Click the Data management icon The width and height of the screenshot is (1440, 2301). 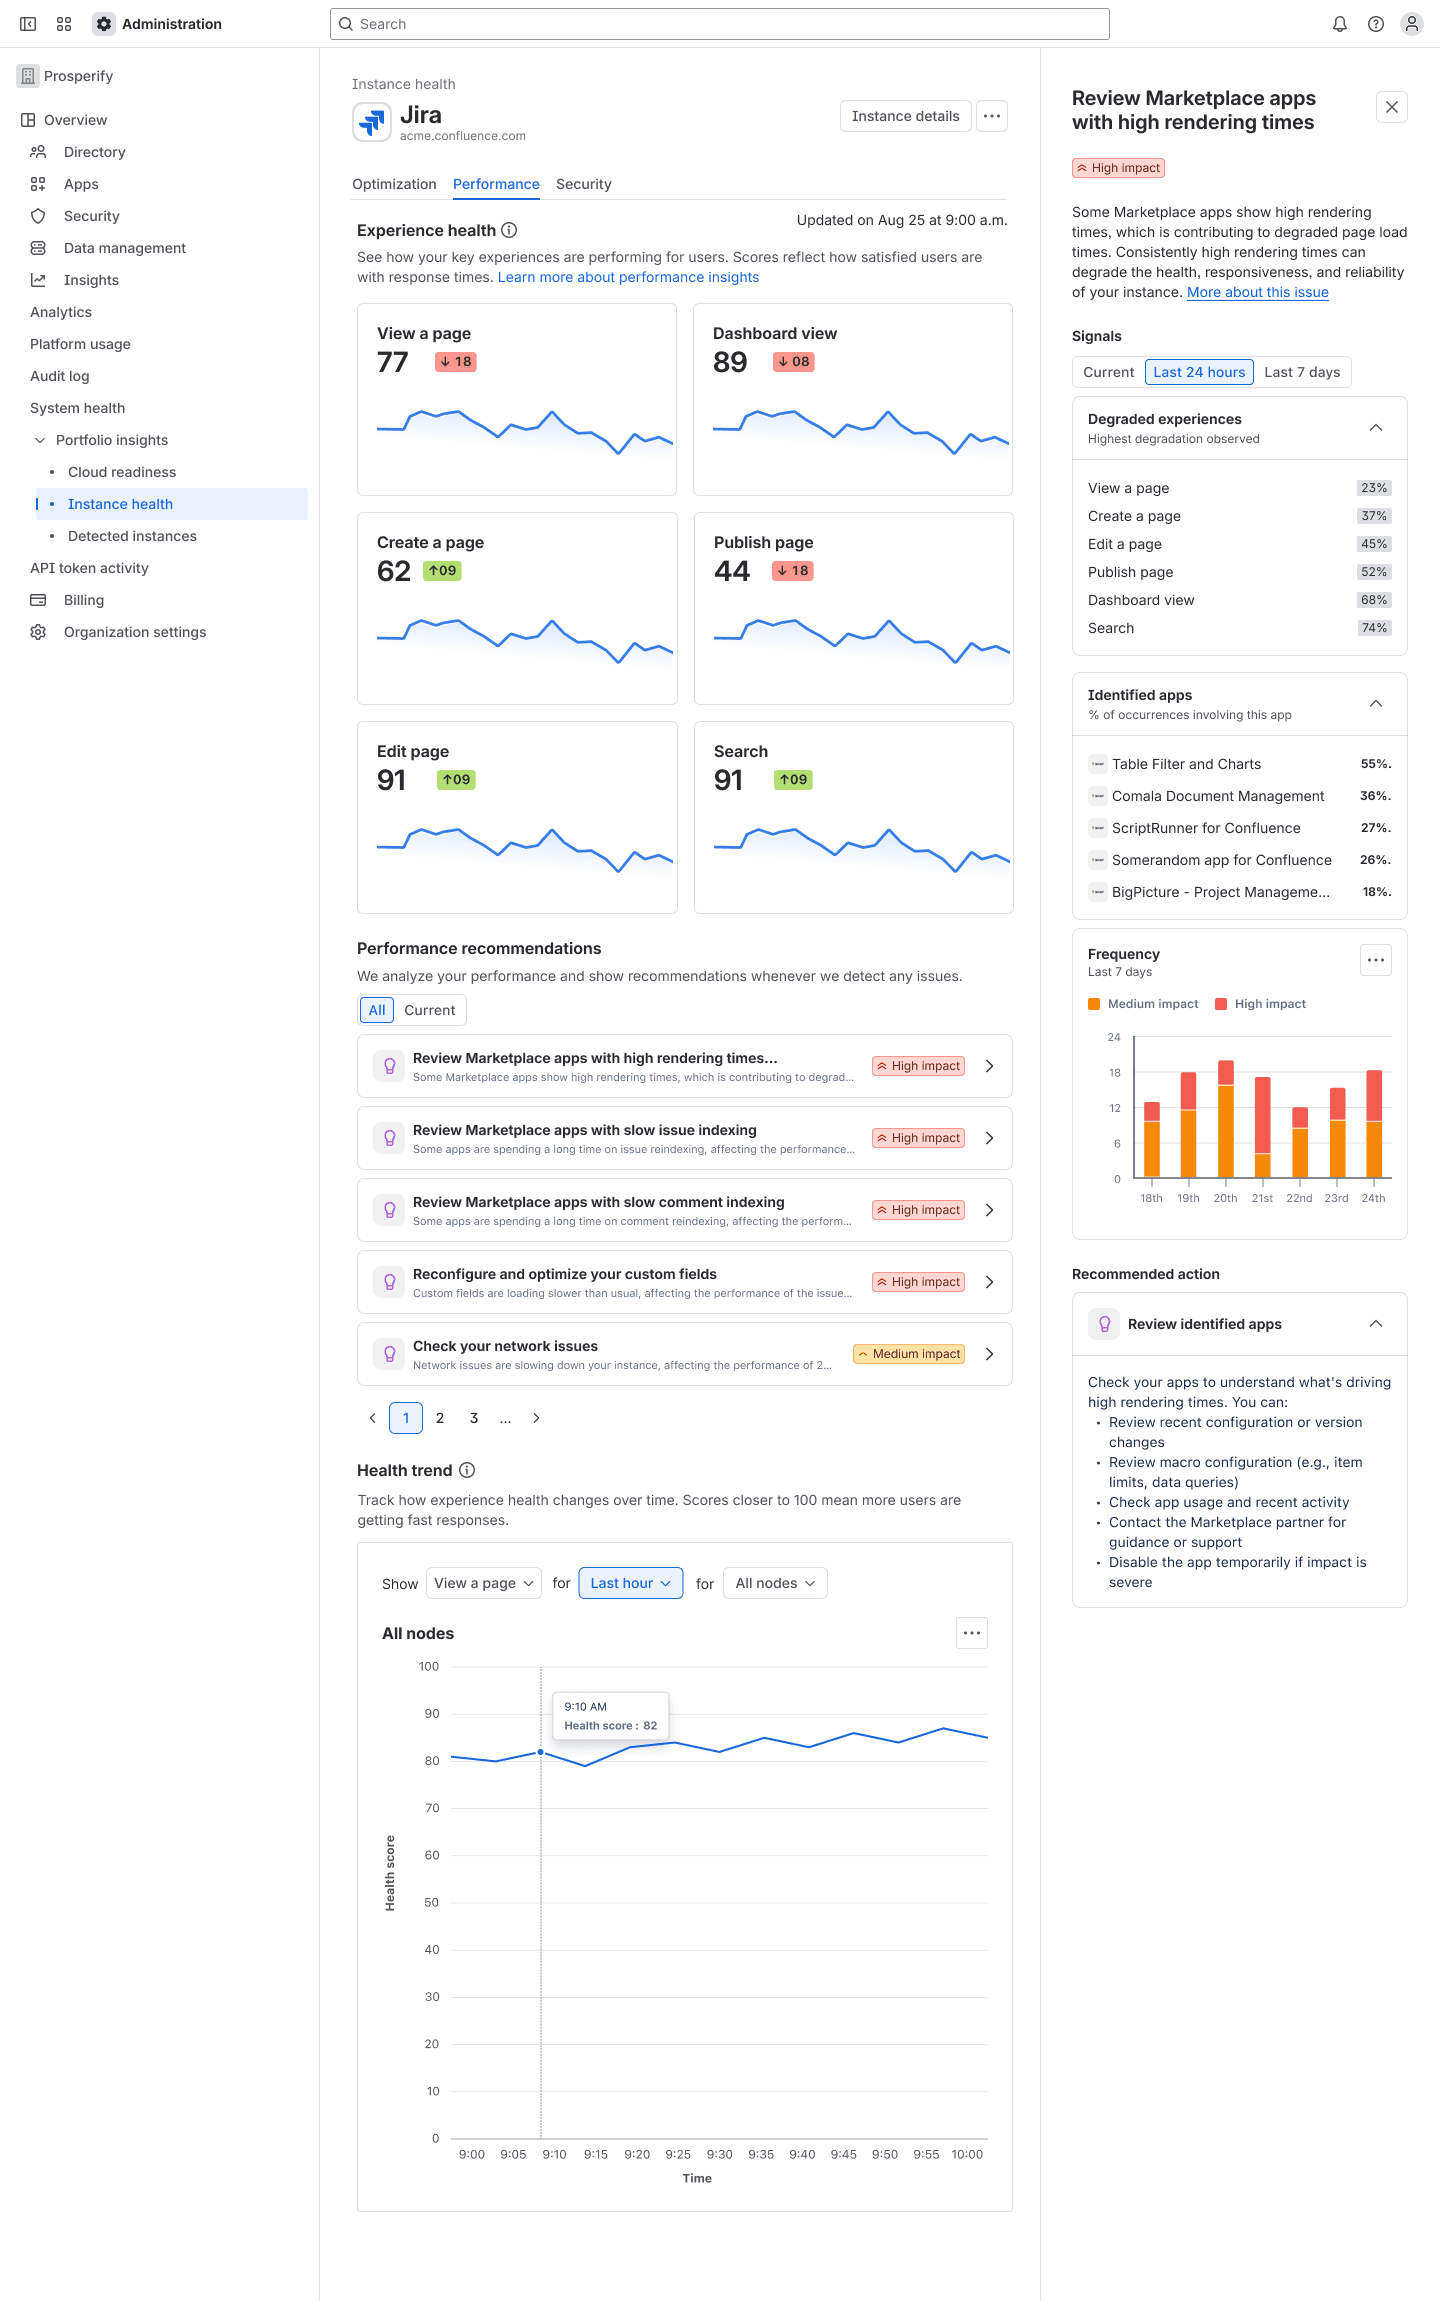38,248
